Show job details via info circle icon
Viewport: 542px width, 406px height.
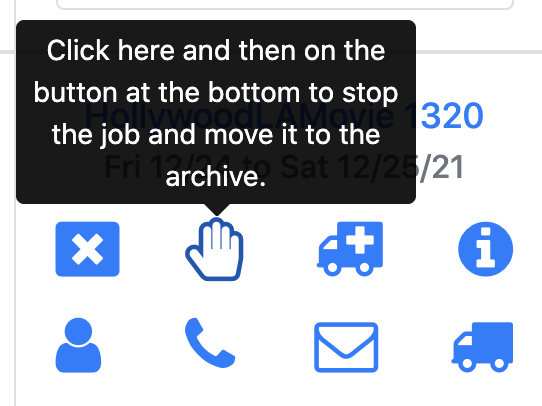point(486,249)
